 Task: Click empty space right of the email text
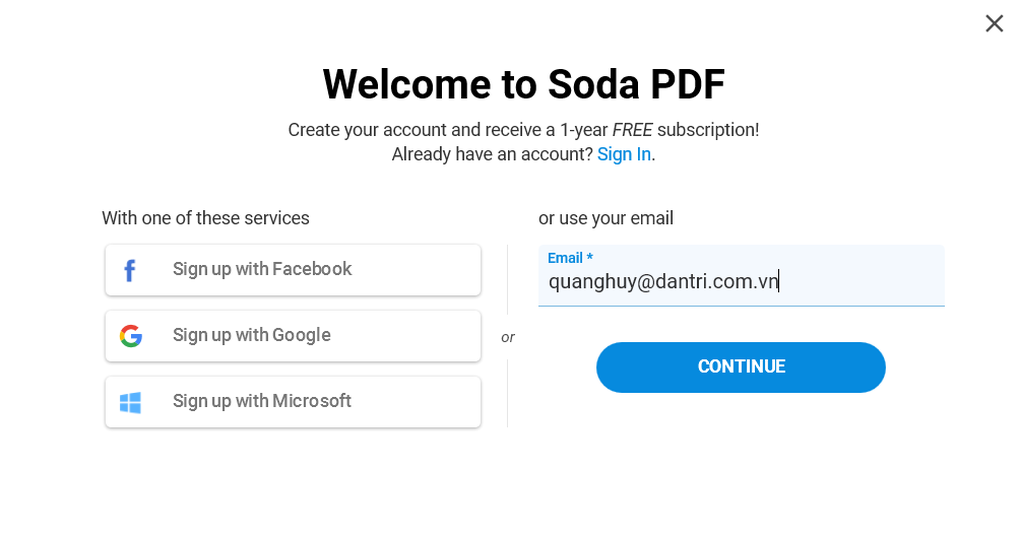point(862,281)
